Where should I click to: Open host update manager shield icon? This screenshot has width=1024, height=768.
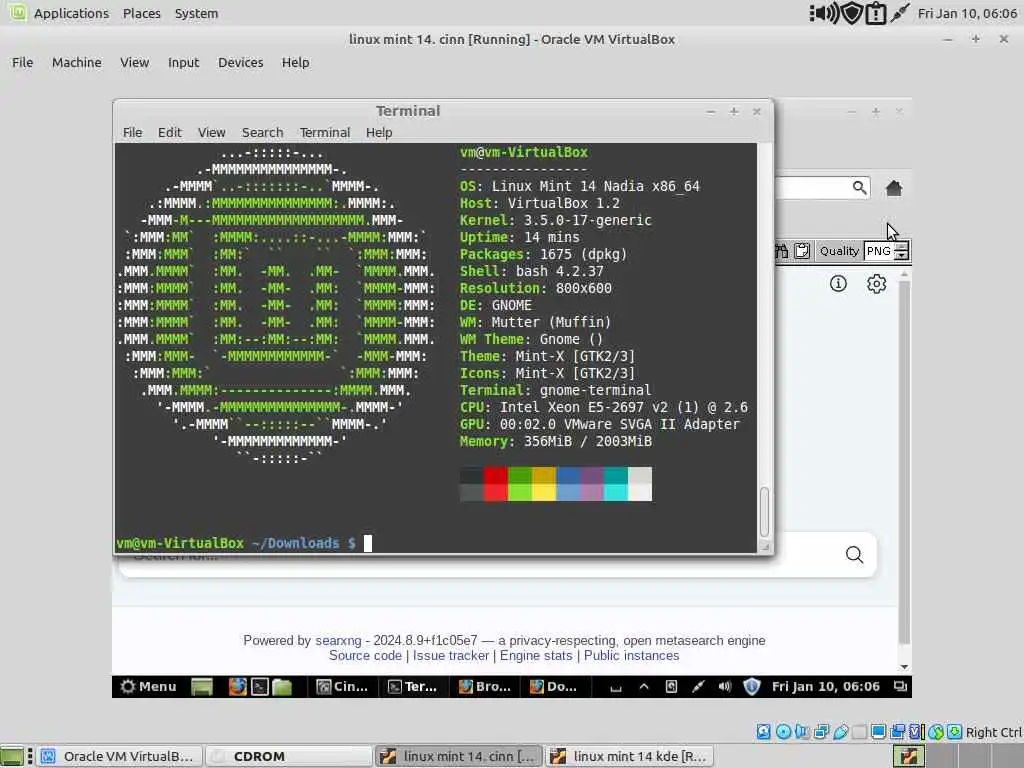pos(851,13)
